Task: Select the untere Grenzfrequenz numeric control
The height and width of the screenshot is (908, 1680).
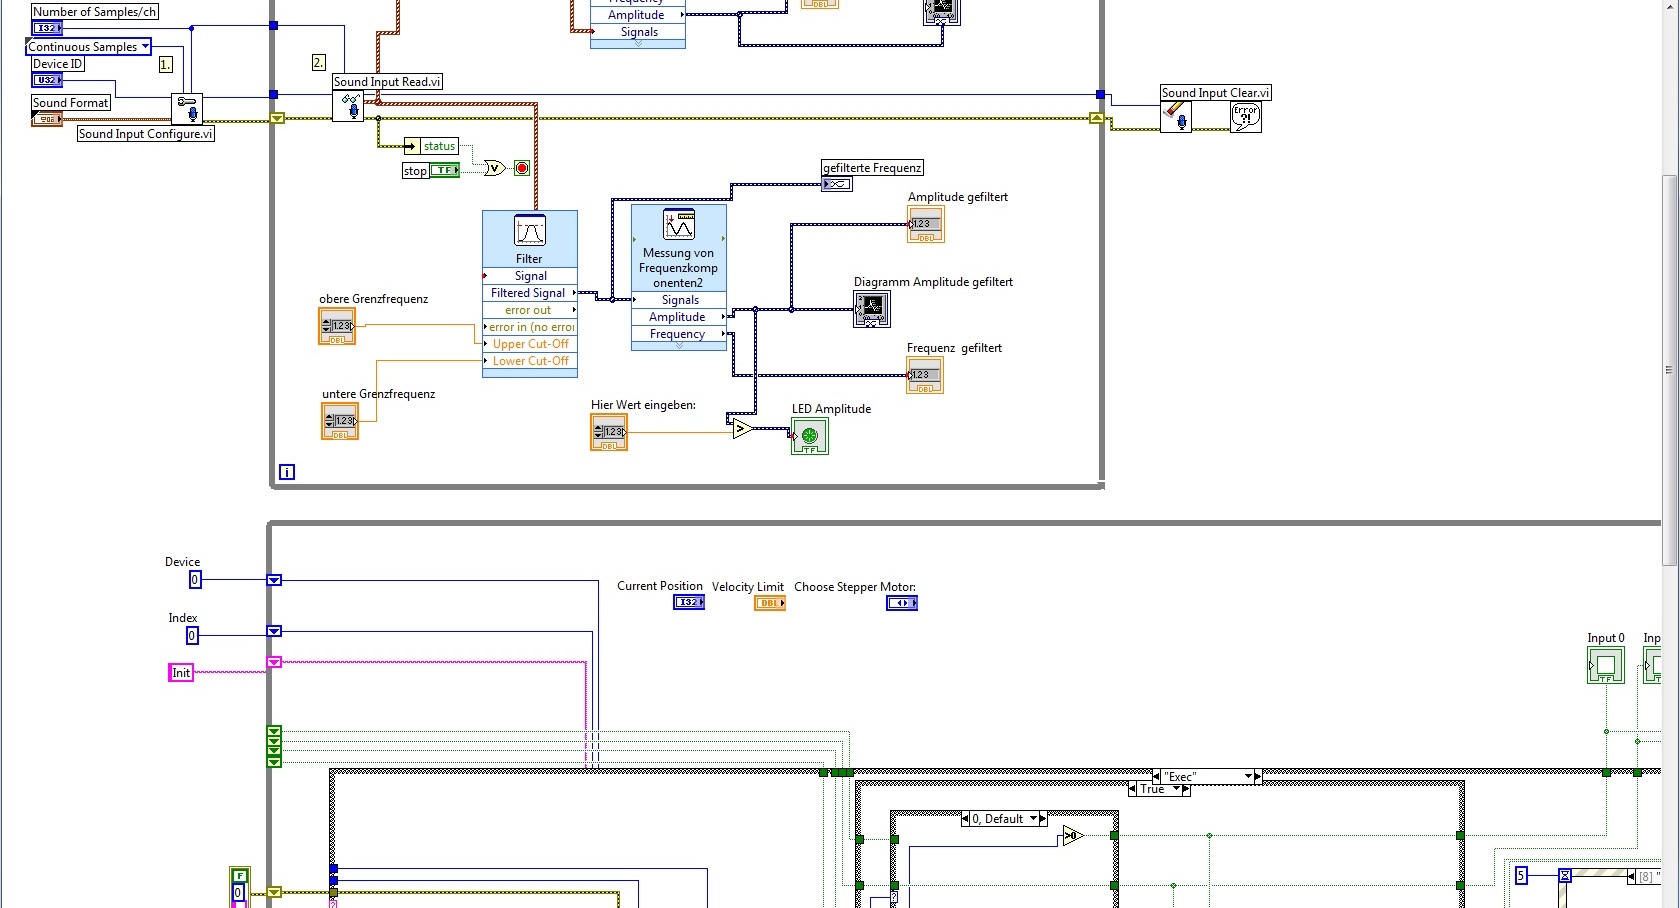Action: [x=340, y=421]
